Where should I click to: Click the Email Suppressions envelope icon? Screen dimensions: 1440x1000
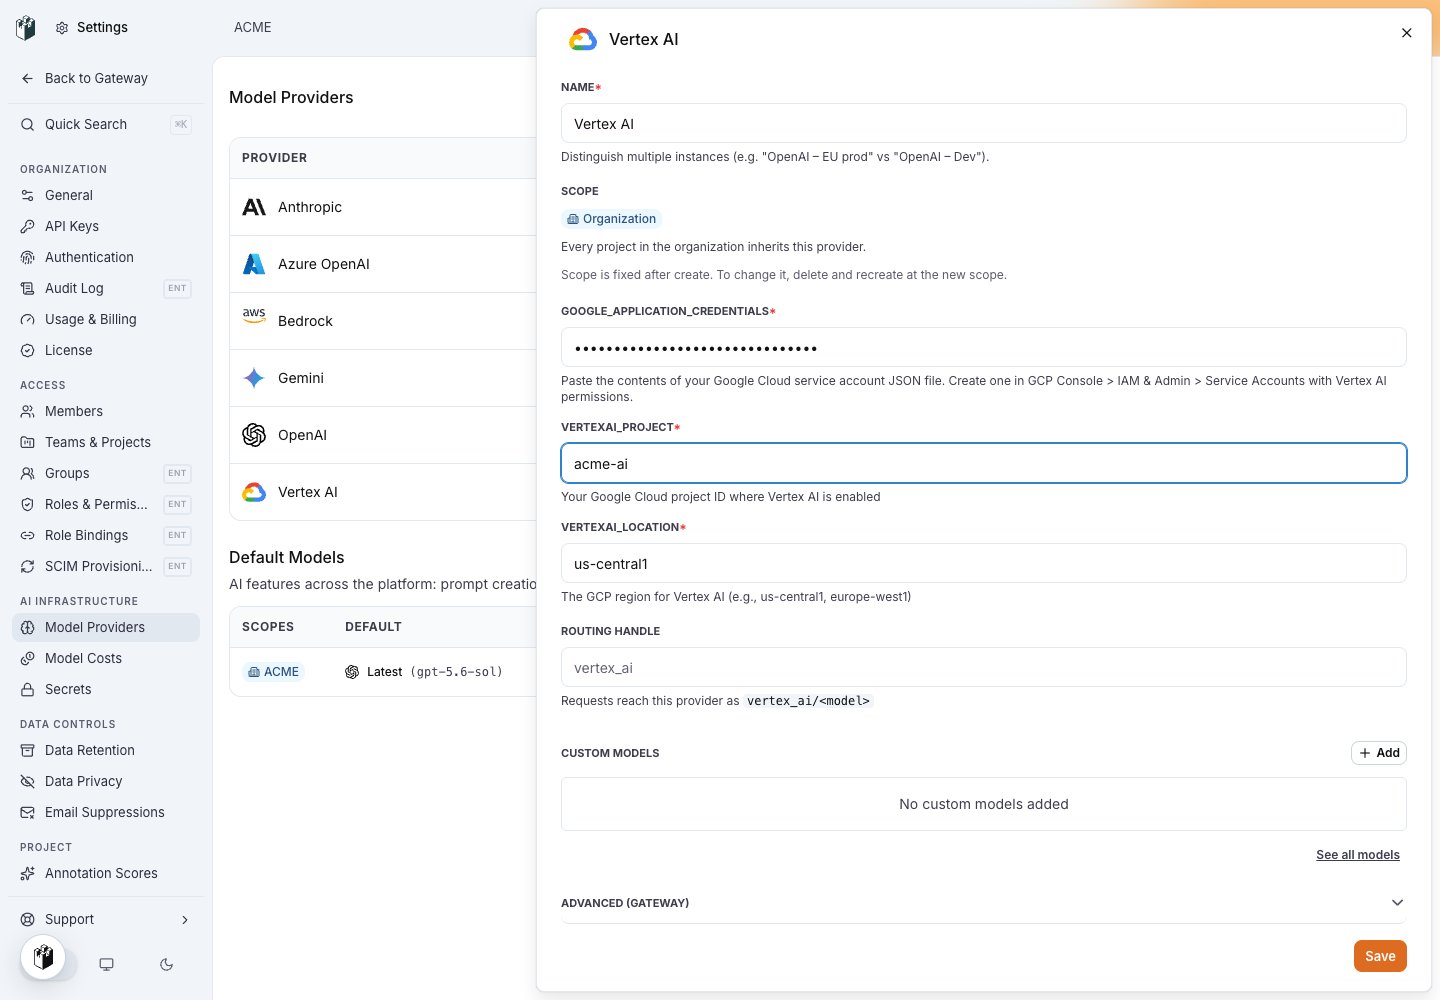pyautogui.click(x=28, y=812)
